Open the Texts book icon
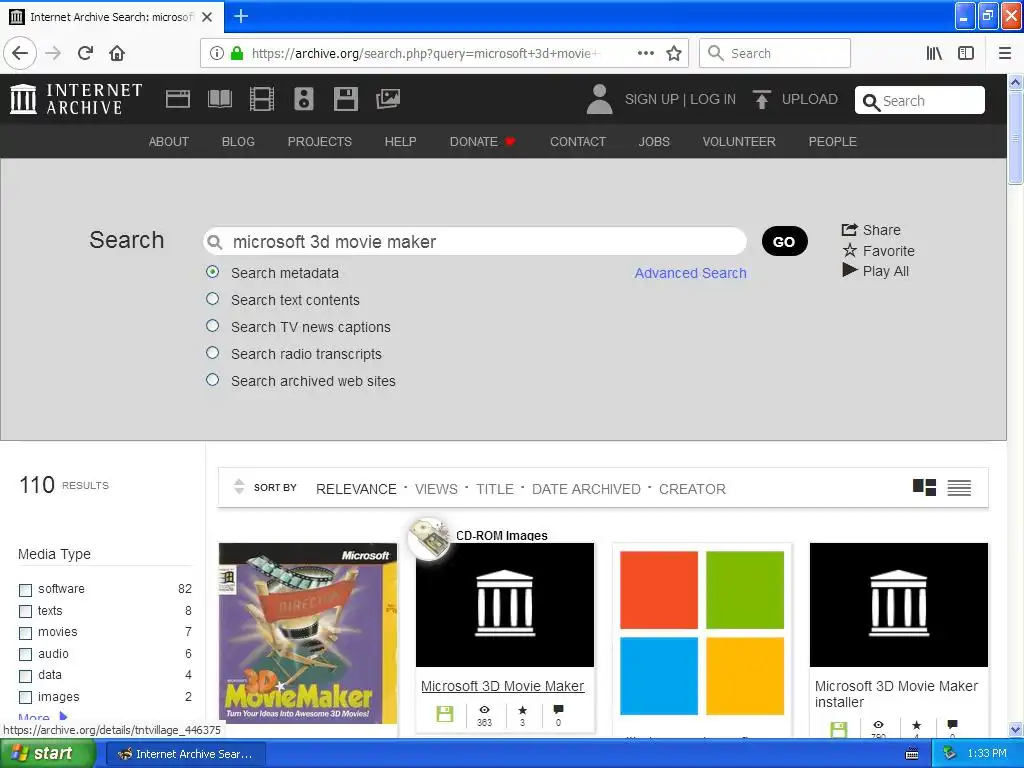The image size is (1024, 768). click(219, 99)
